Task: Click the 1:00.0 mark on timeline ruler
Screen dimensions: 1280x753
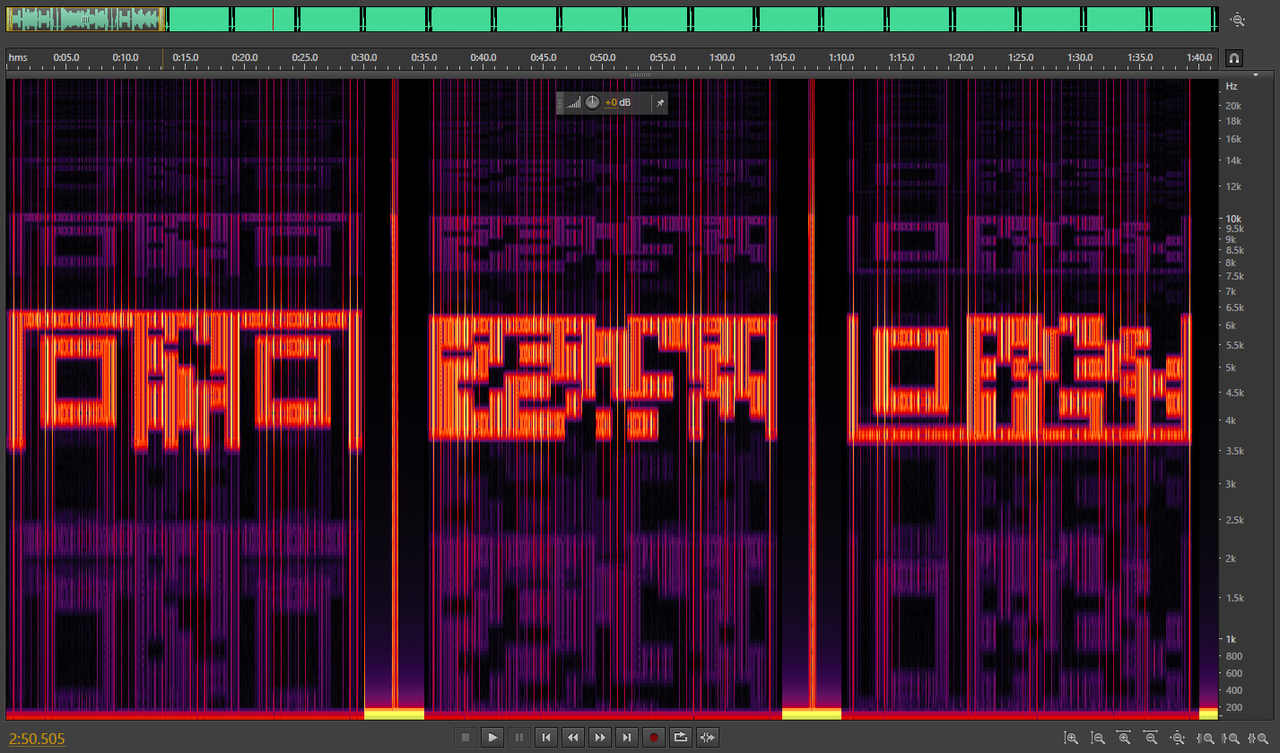Action: click(722, 58)
